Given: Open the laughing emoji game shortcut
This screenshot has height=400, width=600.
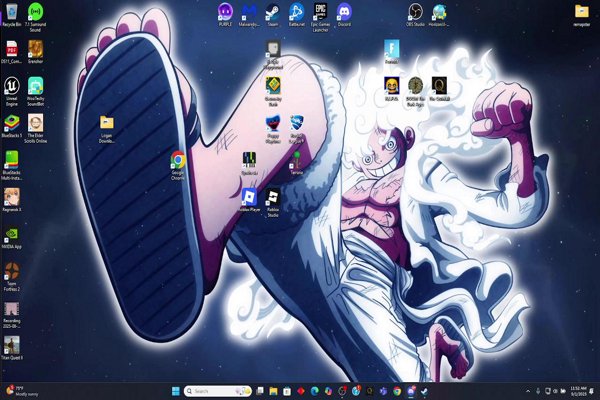Looking at the screenshot, I should [391, 89].
